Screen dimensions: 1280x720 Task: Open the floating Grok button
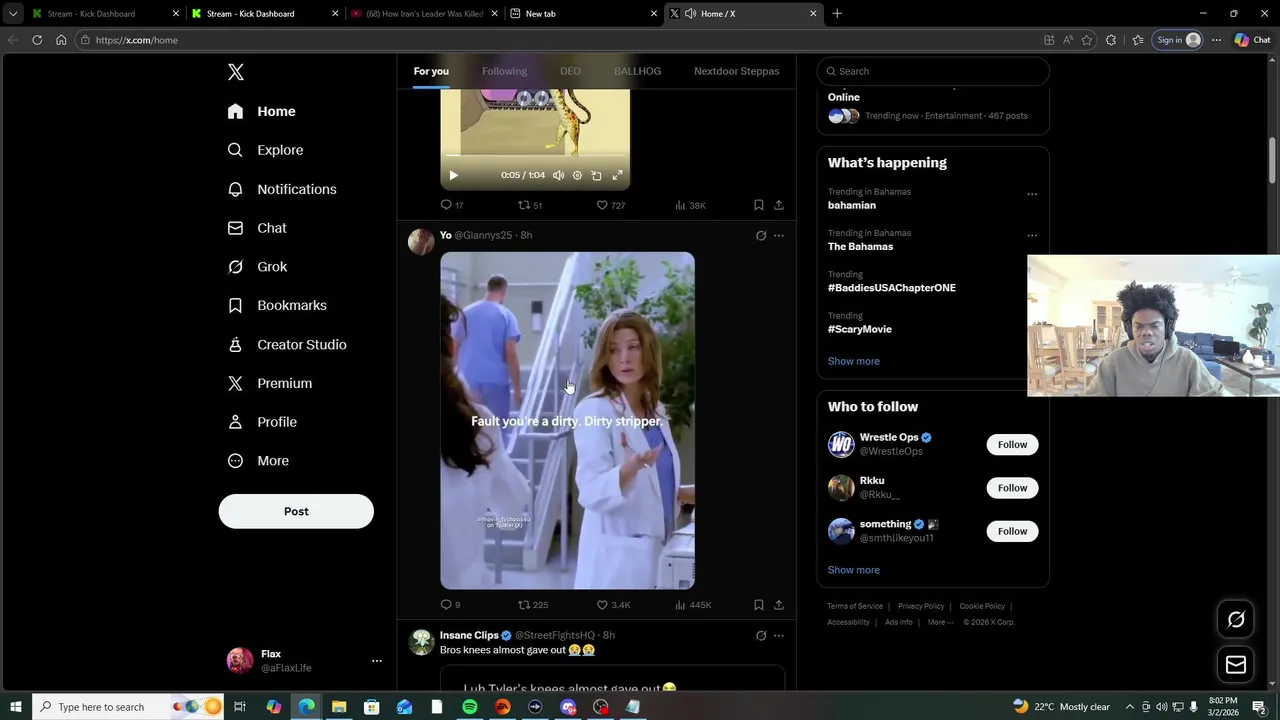click(1236, 620)
